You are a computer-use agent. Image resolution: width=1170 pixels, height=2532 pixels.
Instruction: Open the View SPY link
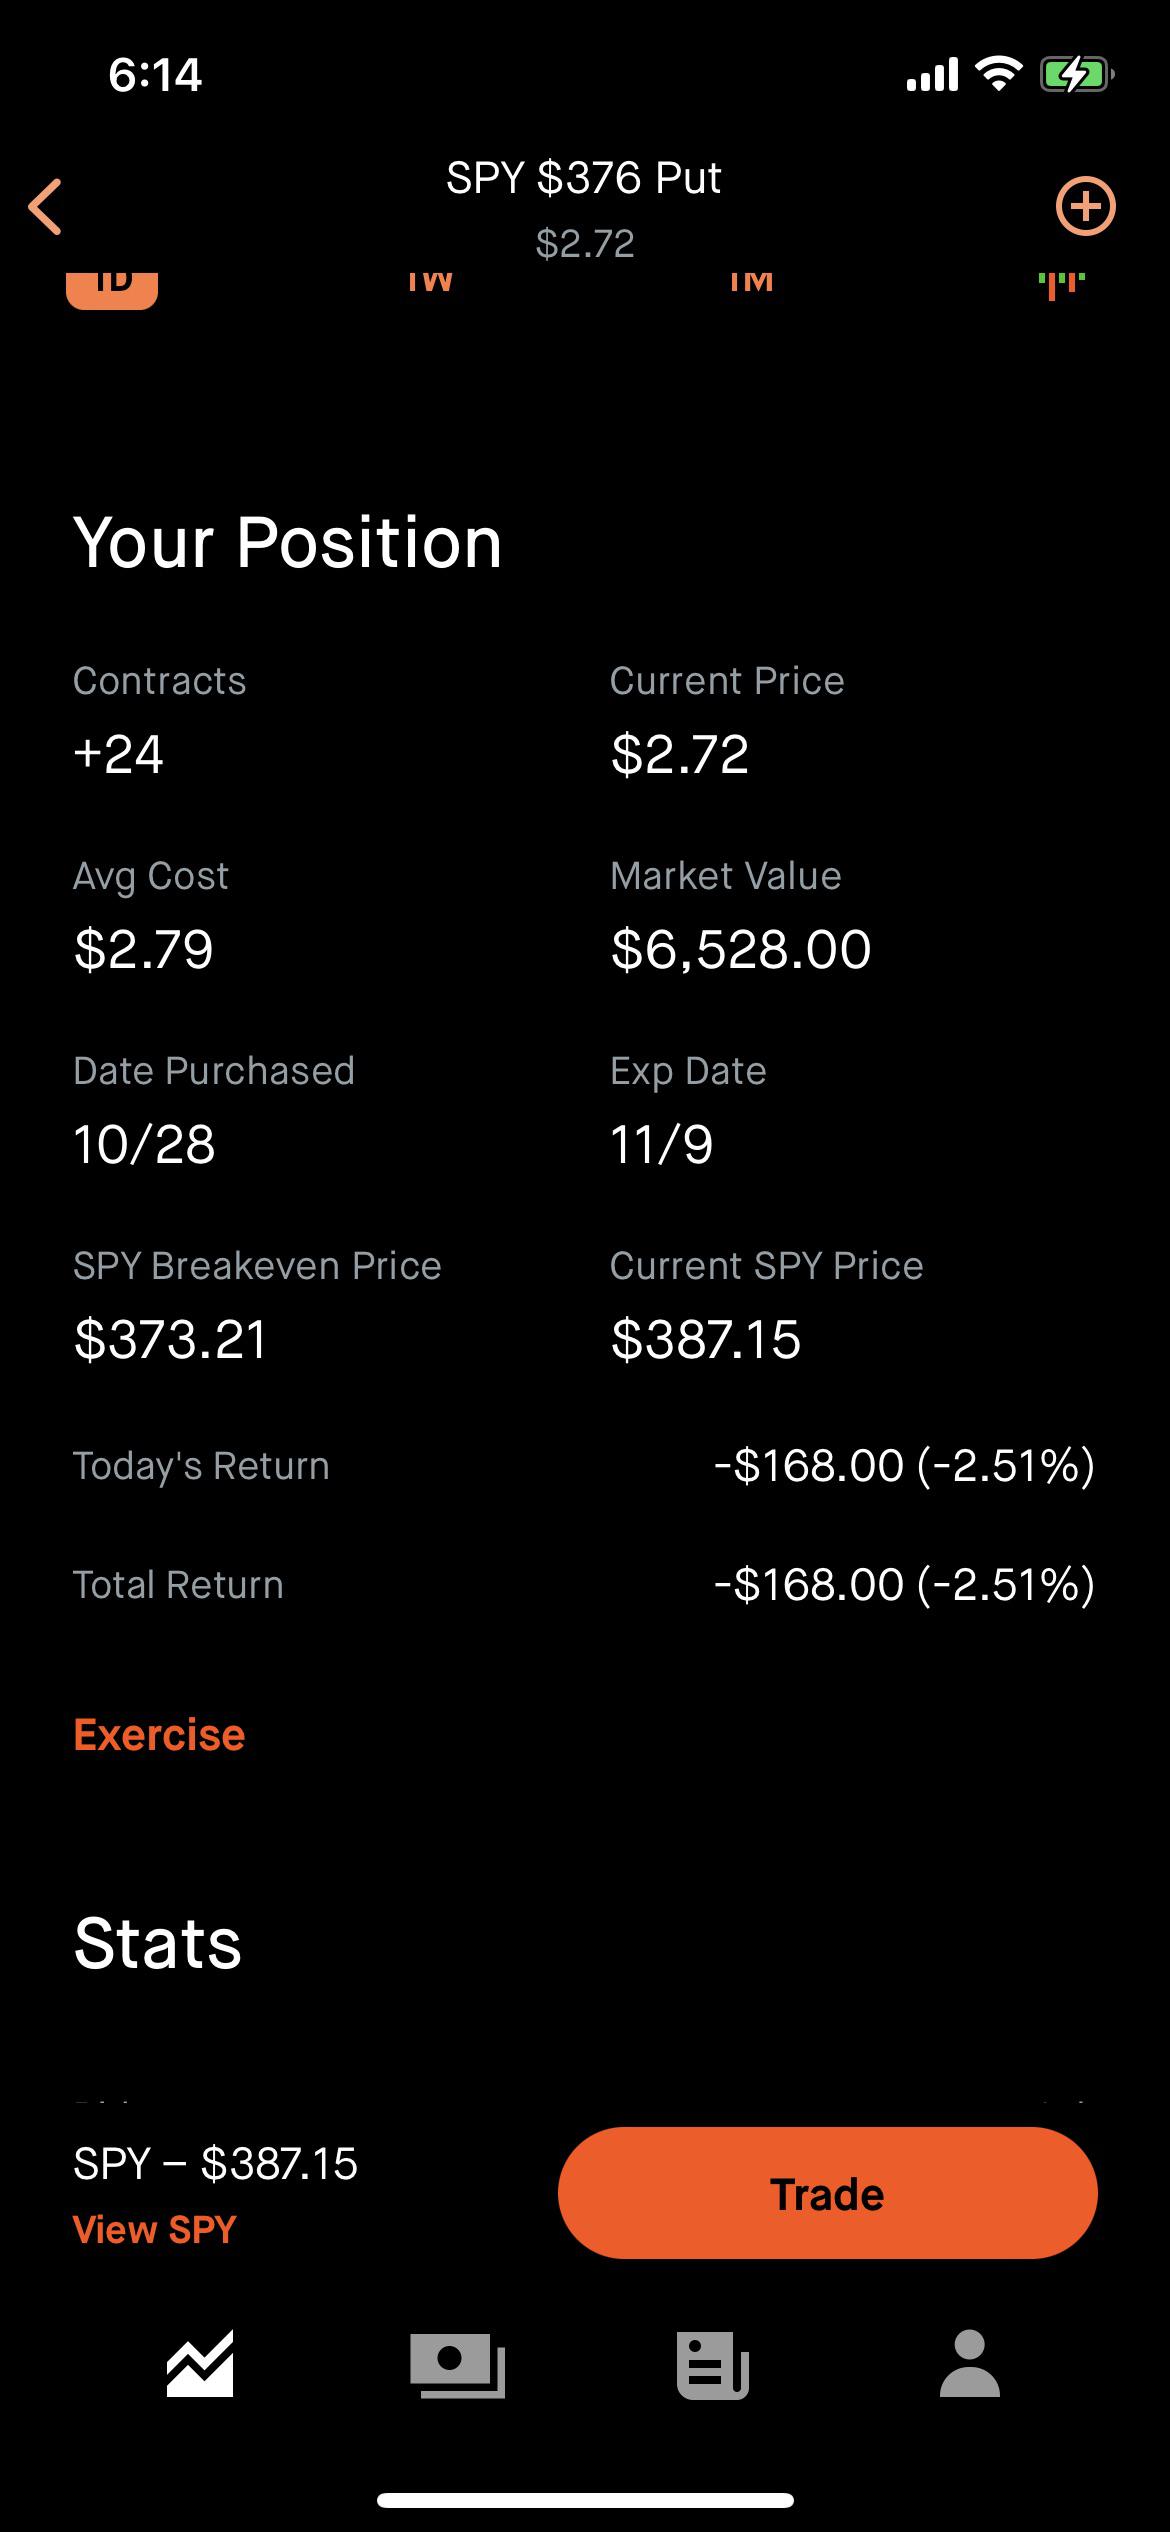tap(155, 2229)
